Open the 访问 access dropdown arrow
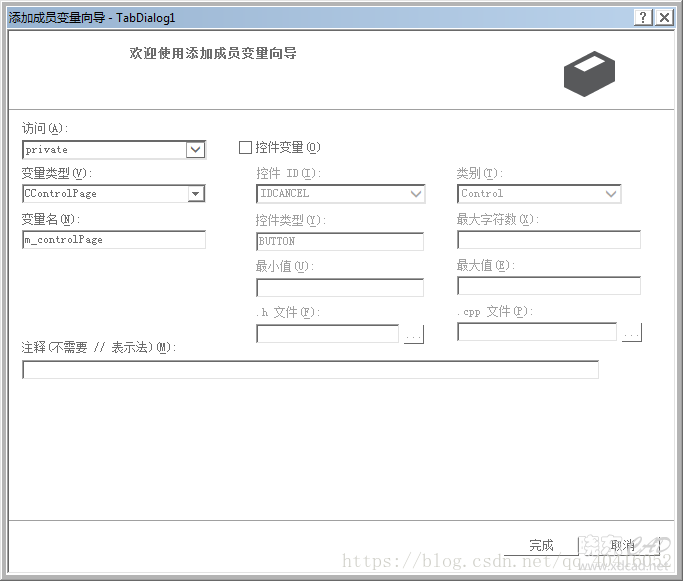683x581 pixels. [x=196, y=150]
